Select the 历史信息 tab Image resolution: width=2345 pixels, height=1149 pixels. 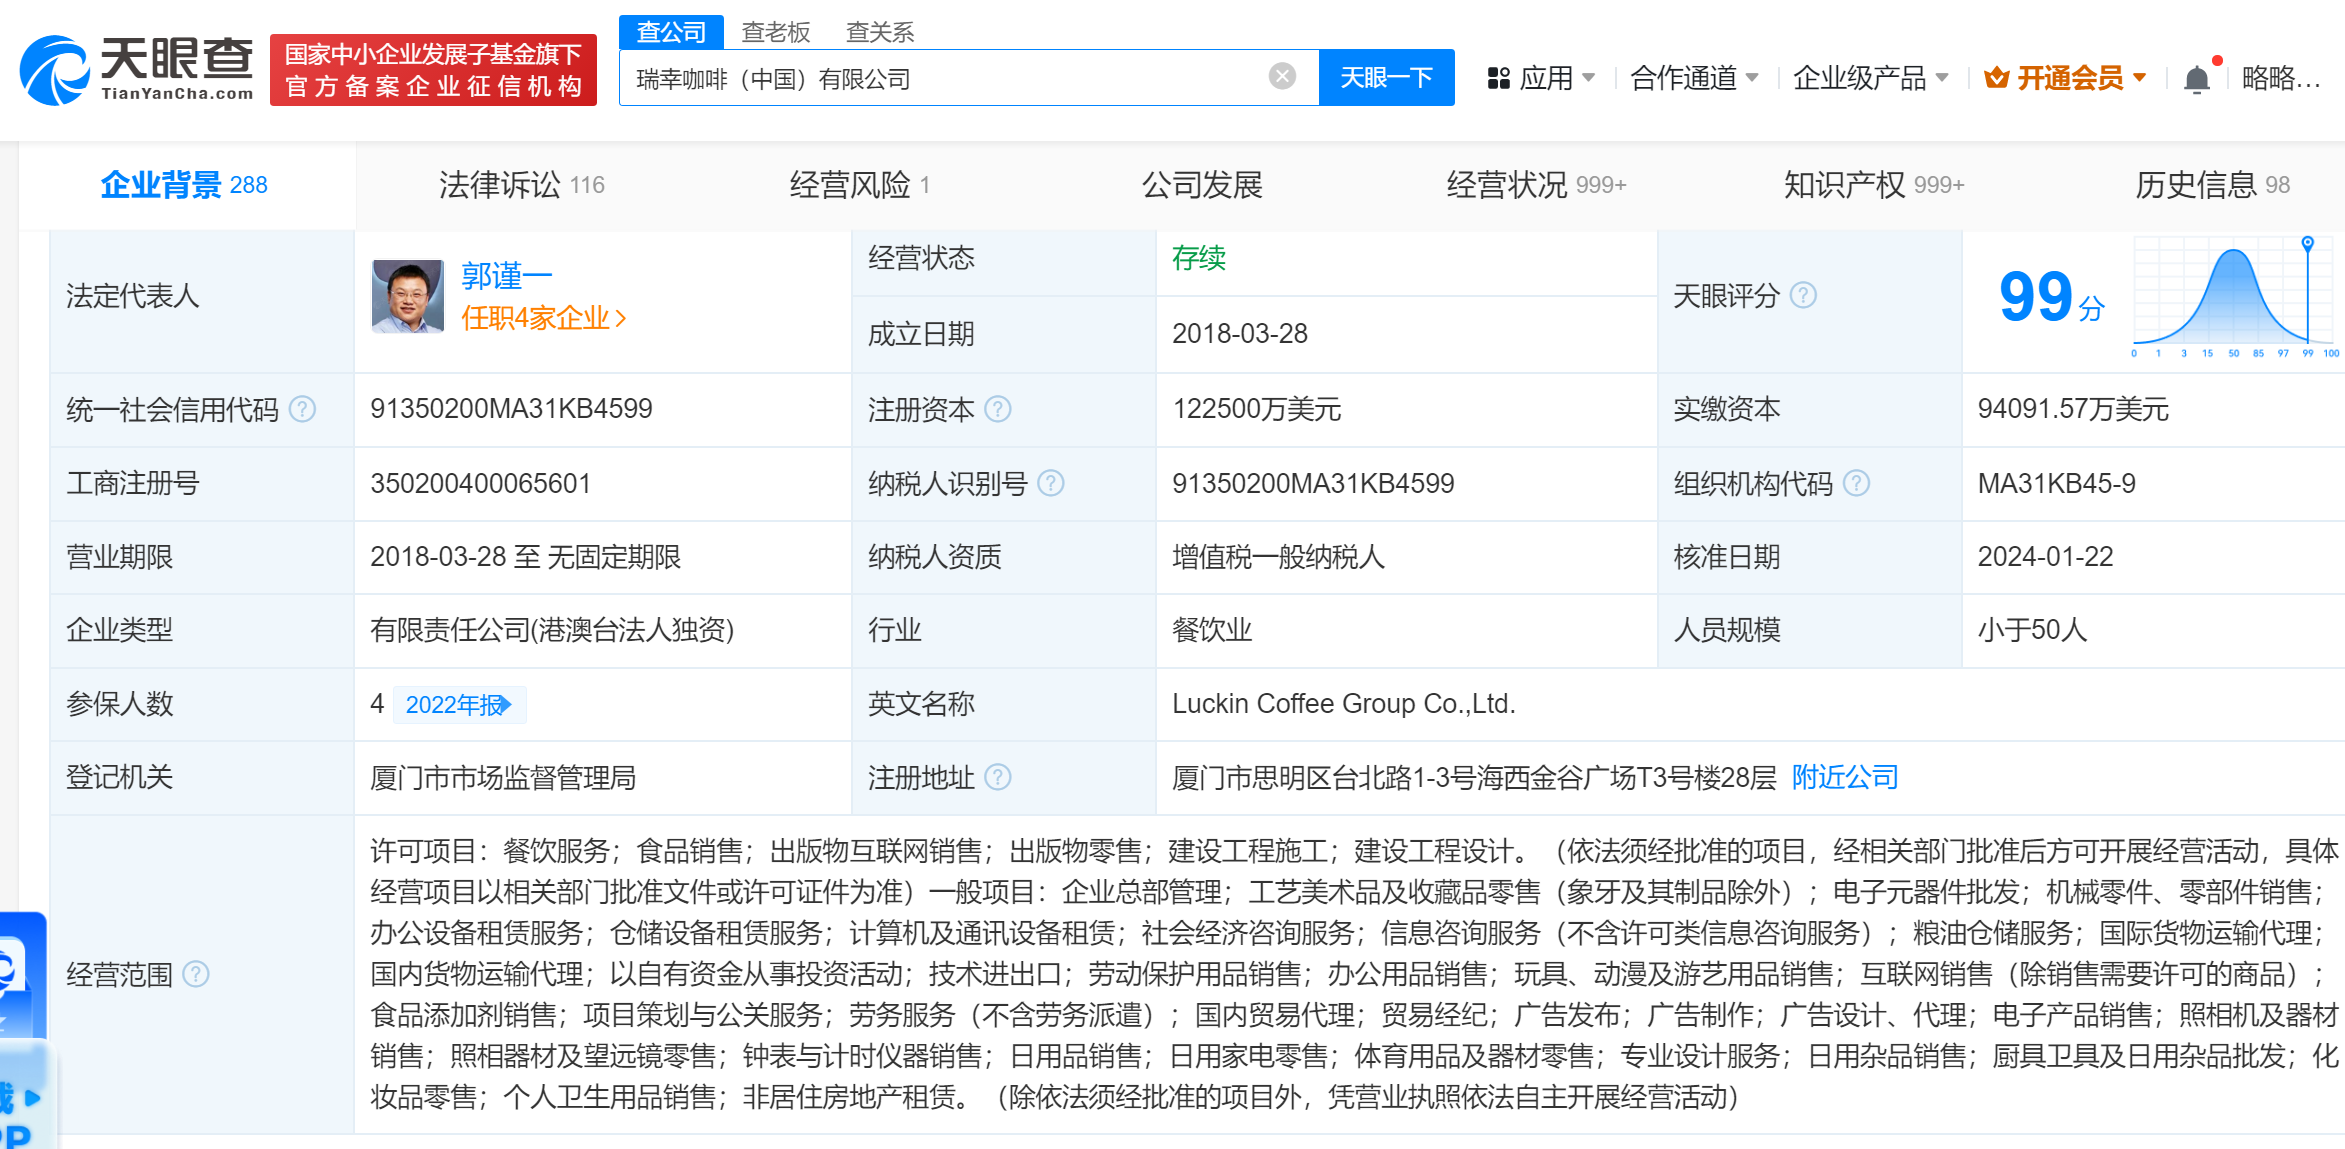coord(2212,185)
